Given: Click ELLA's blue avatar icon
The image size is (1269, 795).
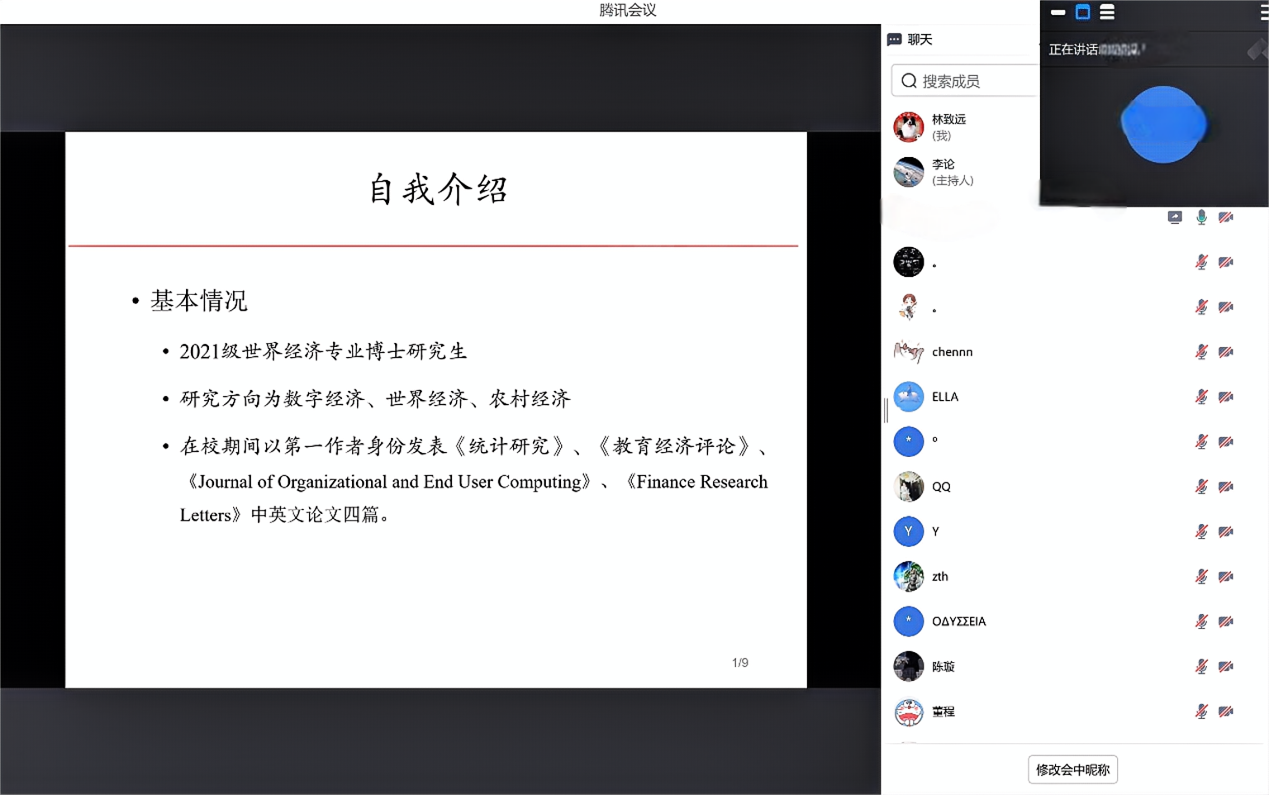Looking at the screenshot, I should pos(908,397).
